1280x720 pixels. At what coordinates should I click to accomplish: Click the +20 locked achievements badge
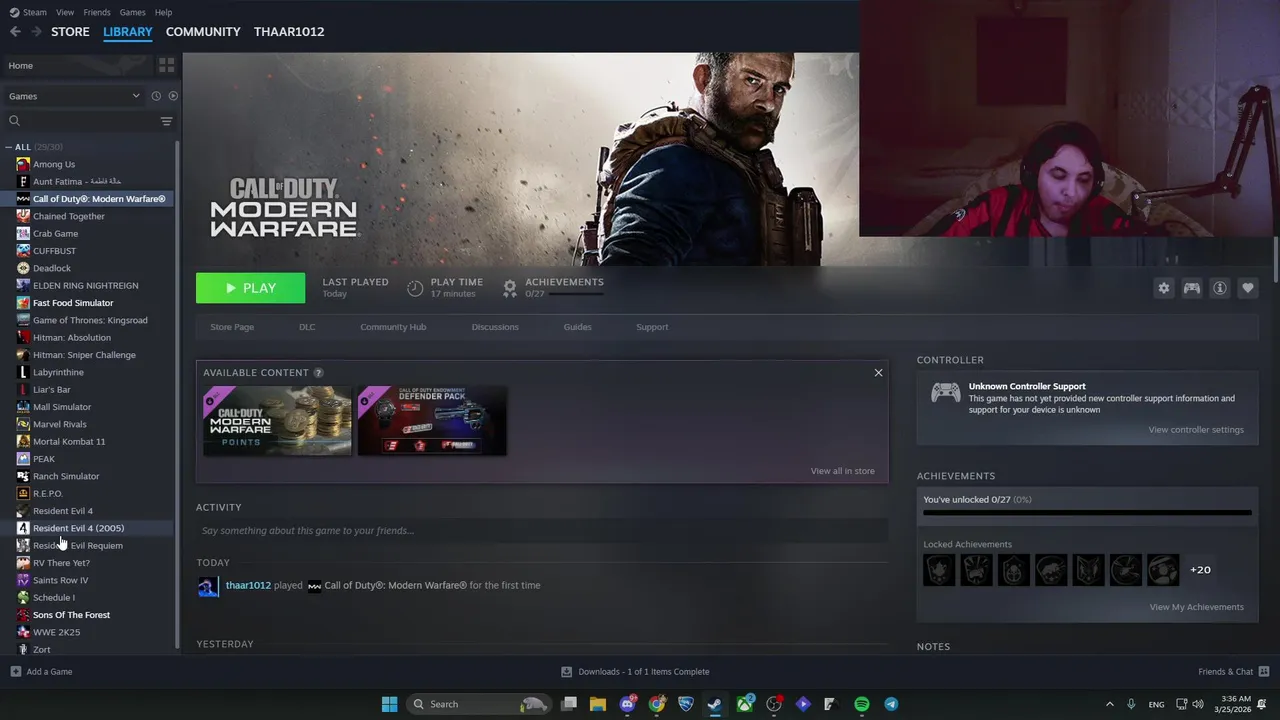pyautogui.click(x=1200, y=570)
